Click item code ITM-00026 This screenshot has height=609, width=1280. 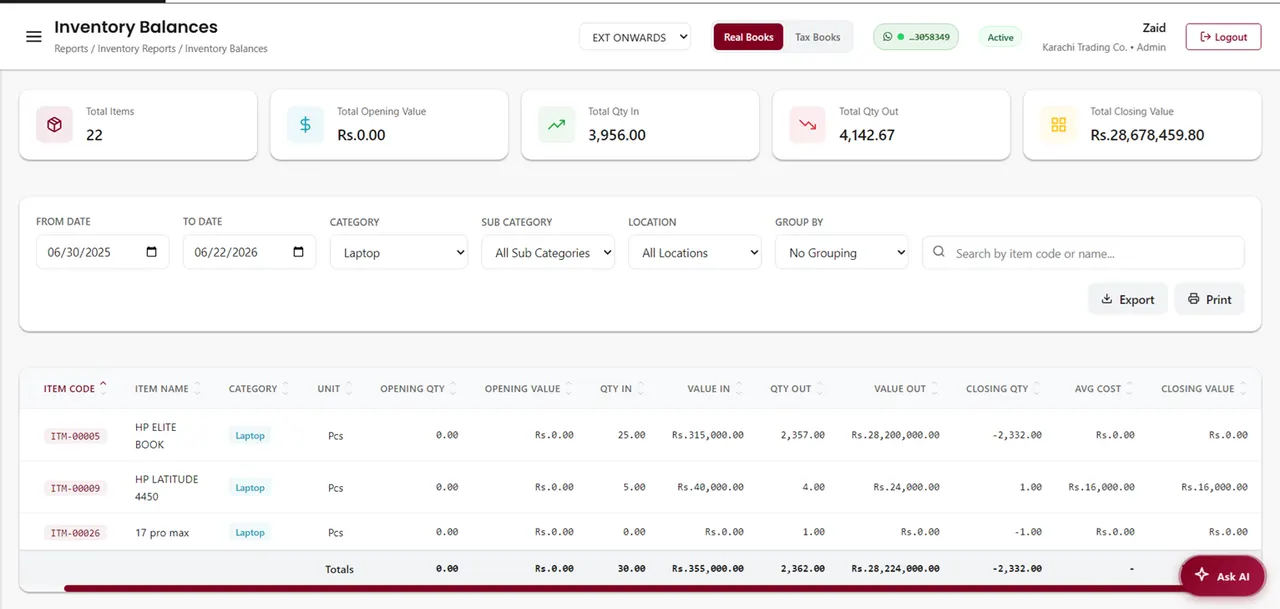[75, 532]
